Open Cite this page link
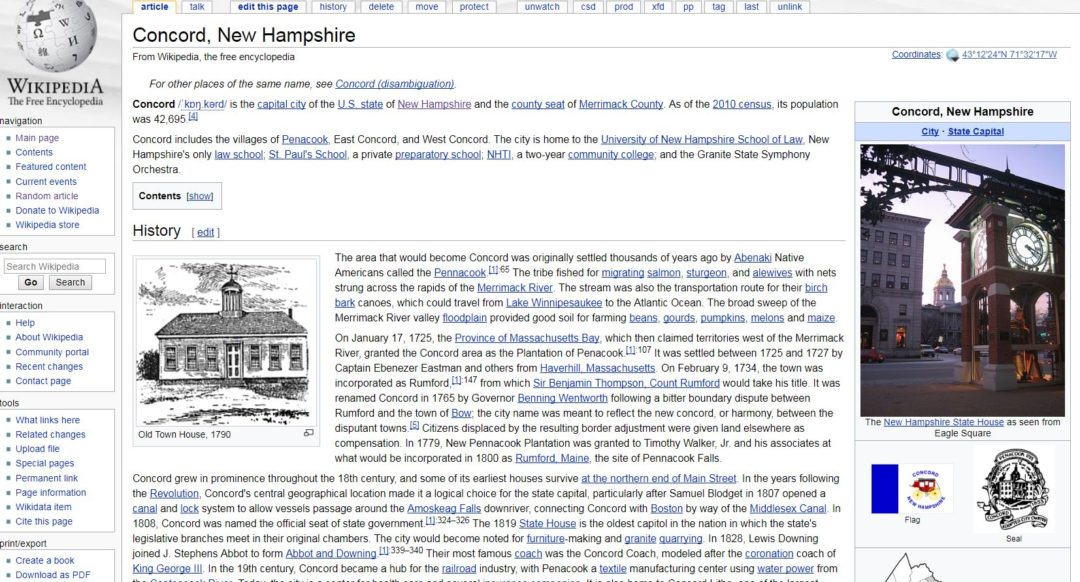 pyautogui.click(x=44, y=521)
